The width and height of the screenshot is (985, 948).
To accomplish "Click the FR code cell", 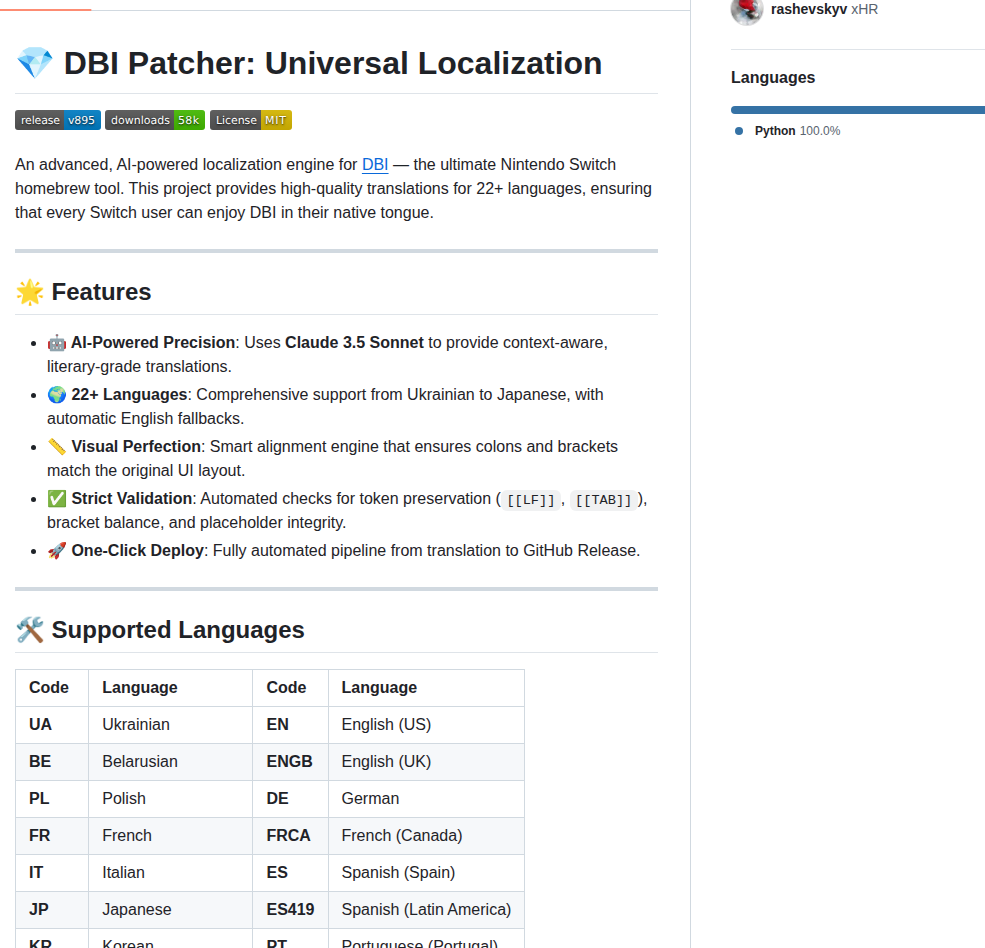I will pyautogui.click(x=52, y=836).
